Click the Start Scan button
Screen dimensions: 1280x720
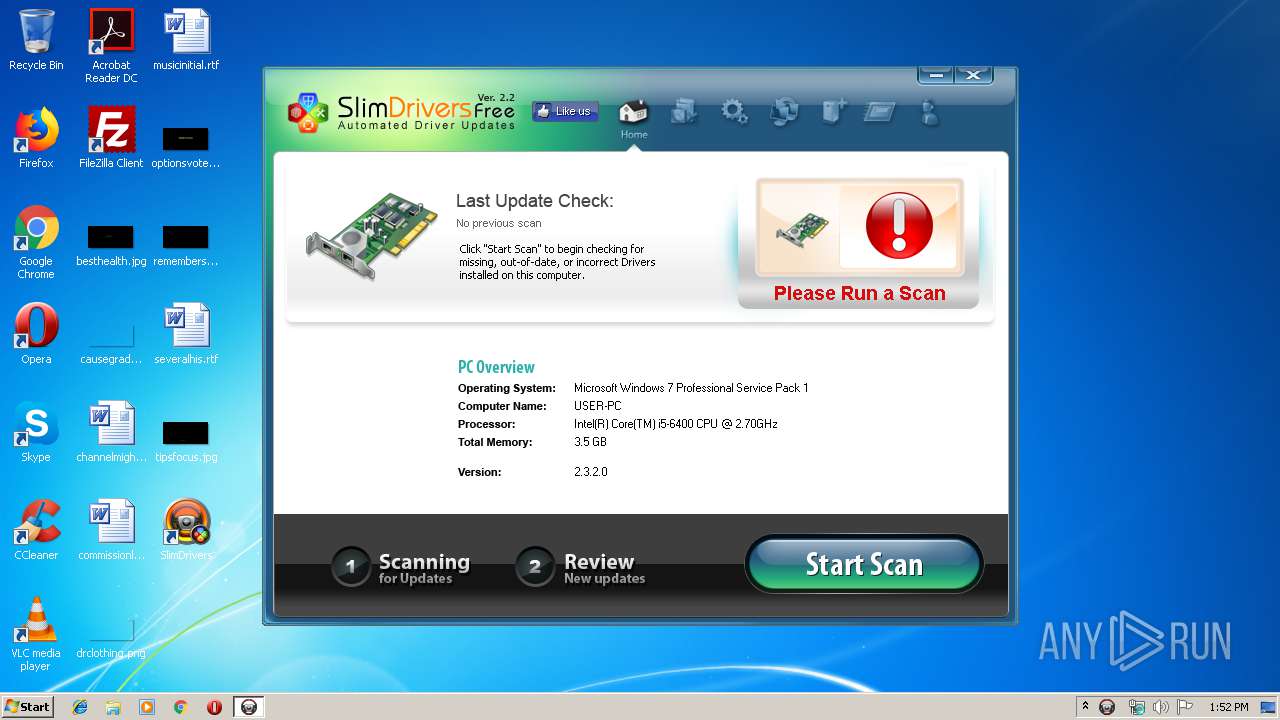tap(864, 564)
